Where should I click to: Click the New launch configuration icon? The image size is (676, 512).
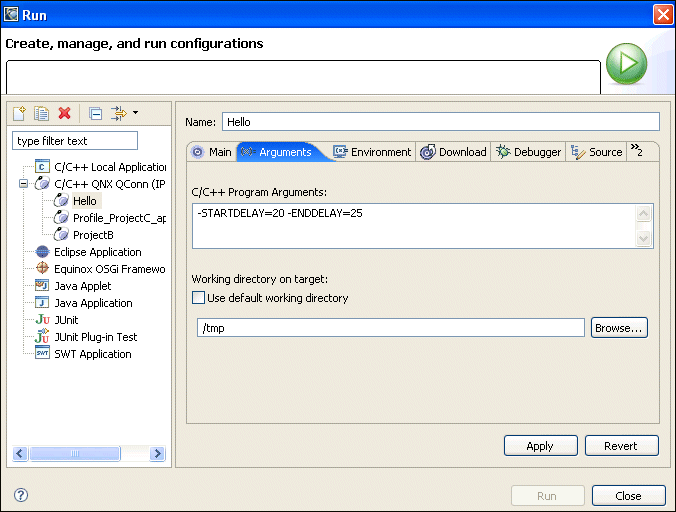coord(19,114)
